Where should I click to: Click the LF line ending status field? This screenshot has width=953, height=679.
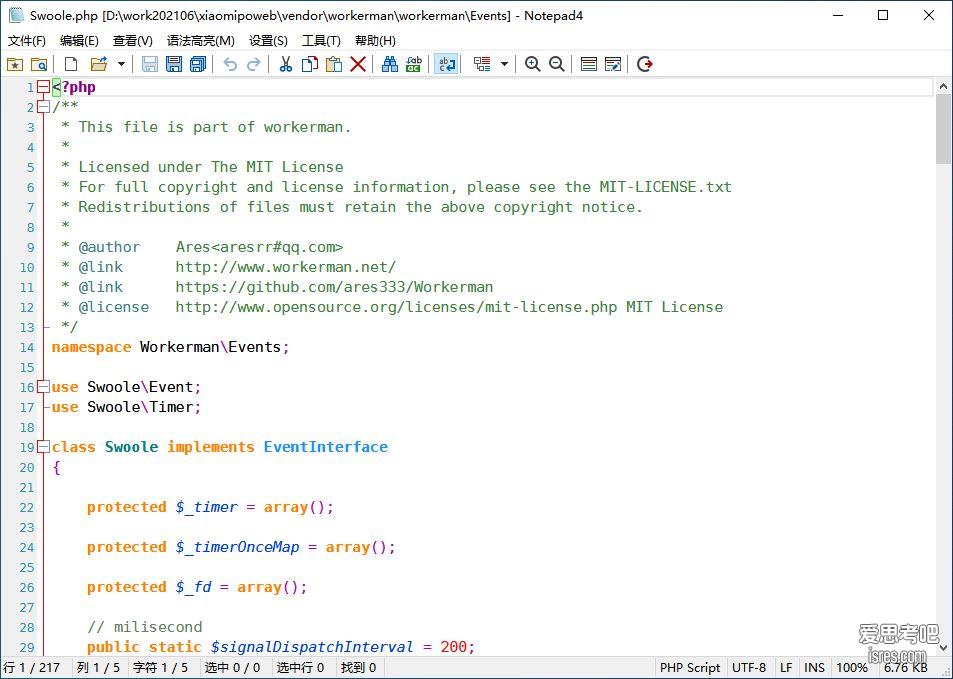pos(786,667)
